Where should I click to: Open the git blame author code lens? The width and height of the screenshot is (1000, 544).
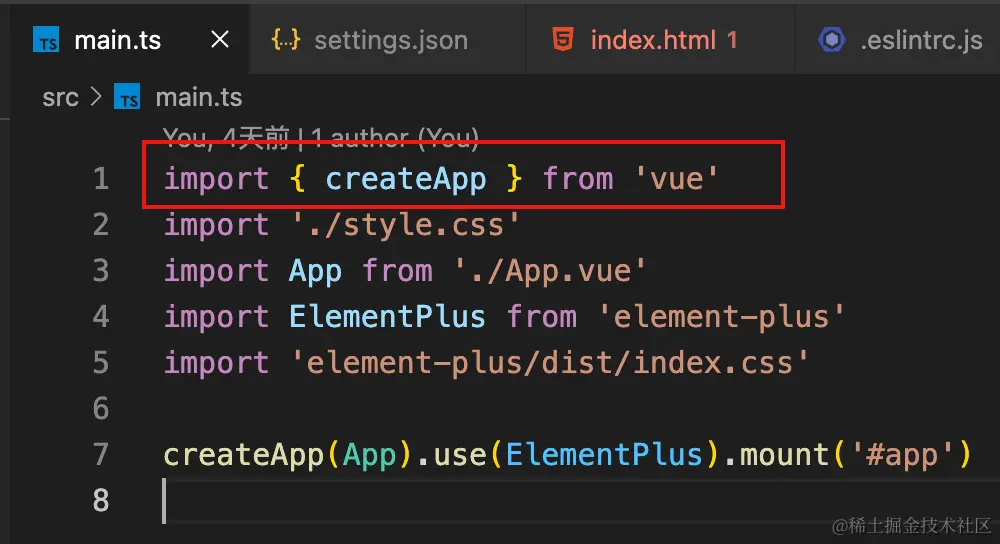tap(321, 136)
